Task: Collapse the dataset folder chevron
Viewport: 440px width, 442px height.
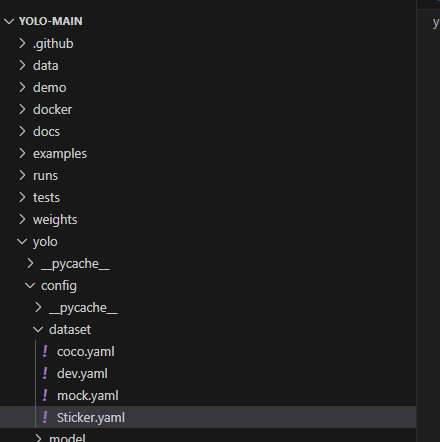Action: click(x=38, y=329)
